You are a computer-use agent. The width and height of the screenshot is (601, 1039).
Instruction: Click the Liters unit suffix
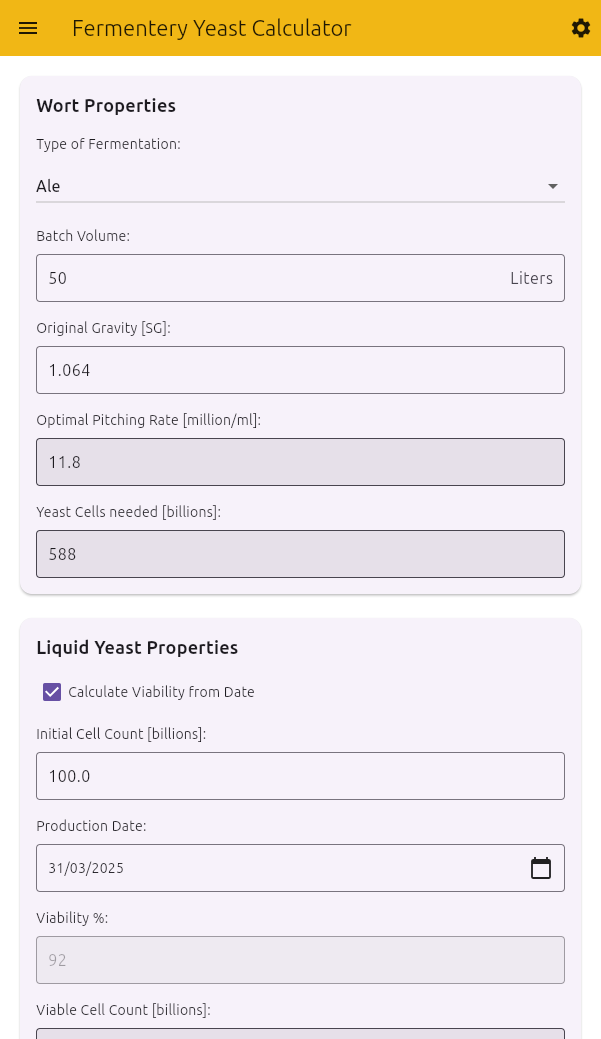pos(531,278)
